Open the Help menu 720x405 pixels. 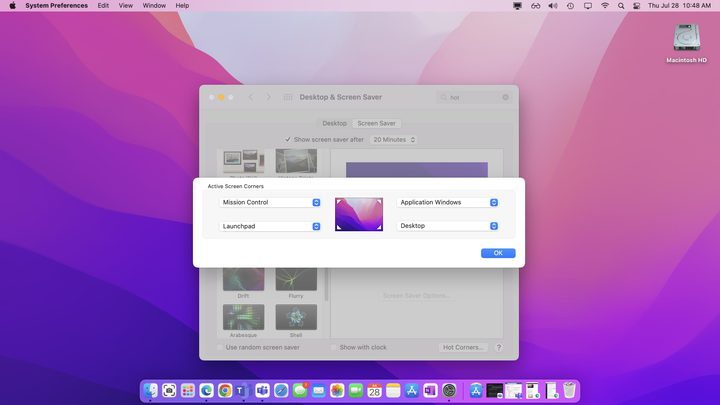[182, 6]
